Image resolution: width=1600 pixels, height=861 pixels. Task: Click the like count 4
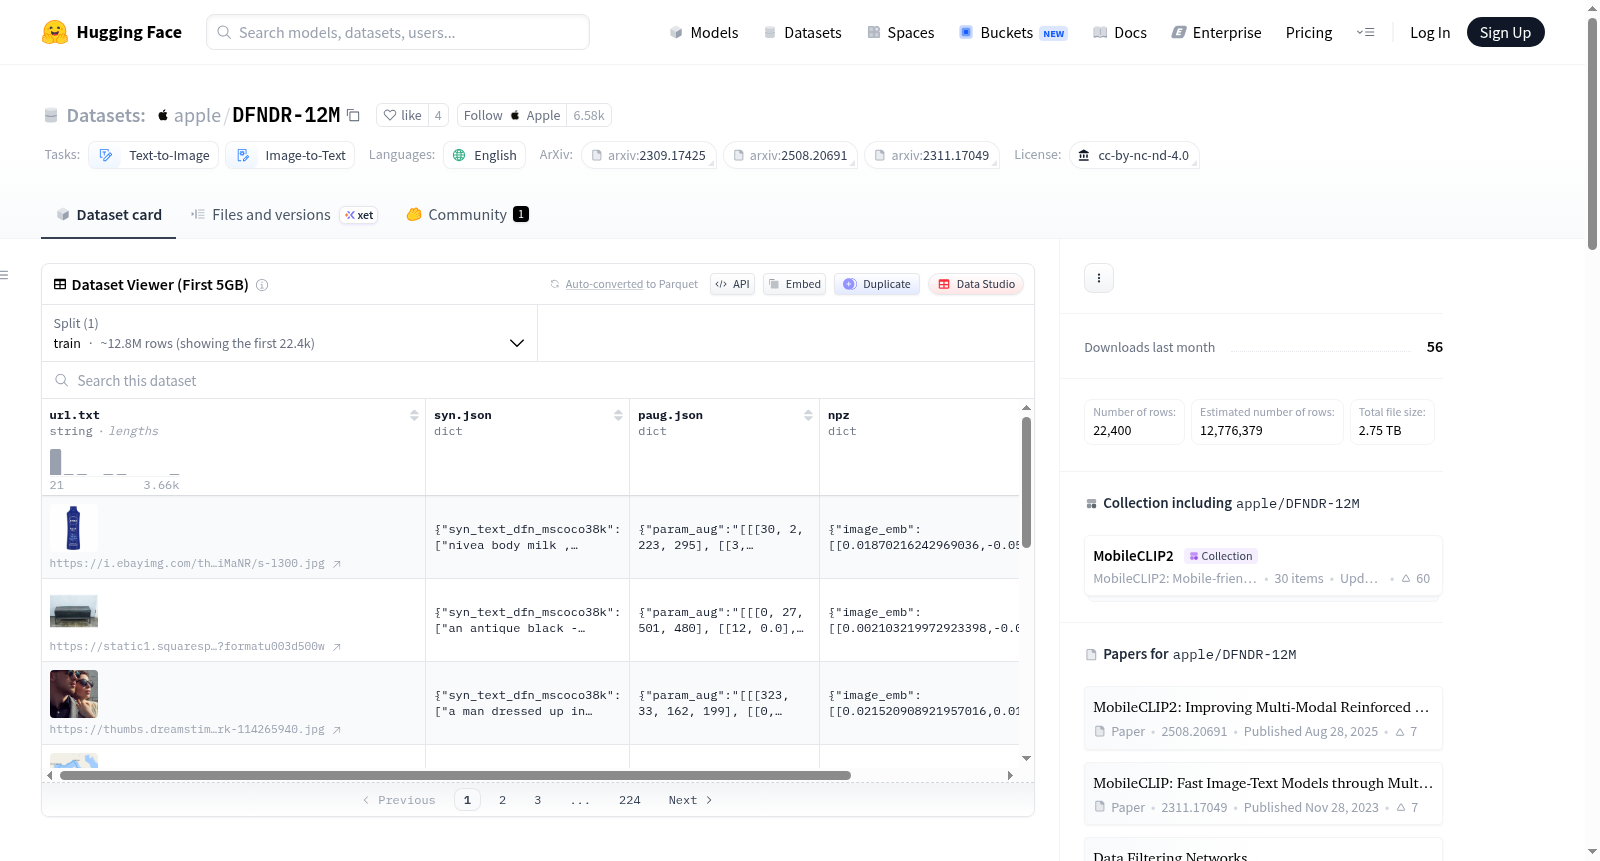click(x=438, y=115)
